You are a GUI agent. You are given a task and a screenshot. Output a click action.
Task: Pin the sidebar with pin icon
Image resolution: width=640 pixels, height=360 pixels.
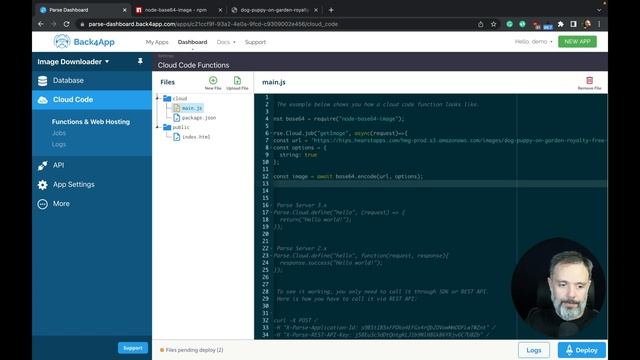click(x=140, y=61)
